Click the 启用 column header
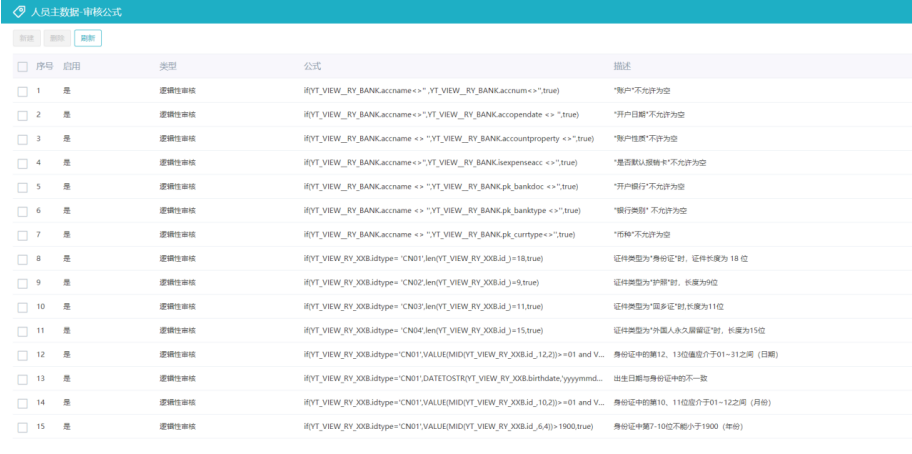Screen dimensions: 912x454 (x=71, y=66)
